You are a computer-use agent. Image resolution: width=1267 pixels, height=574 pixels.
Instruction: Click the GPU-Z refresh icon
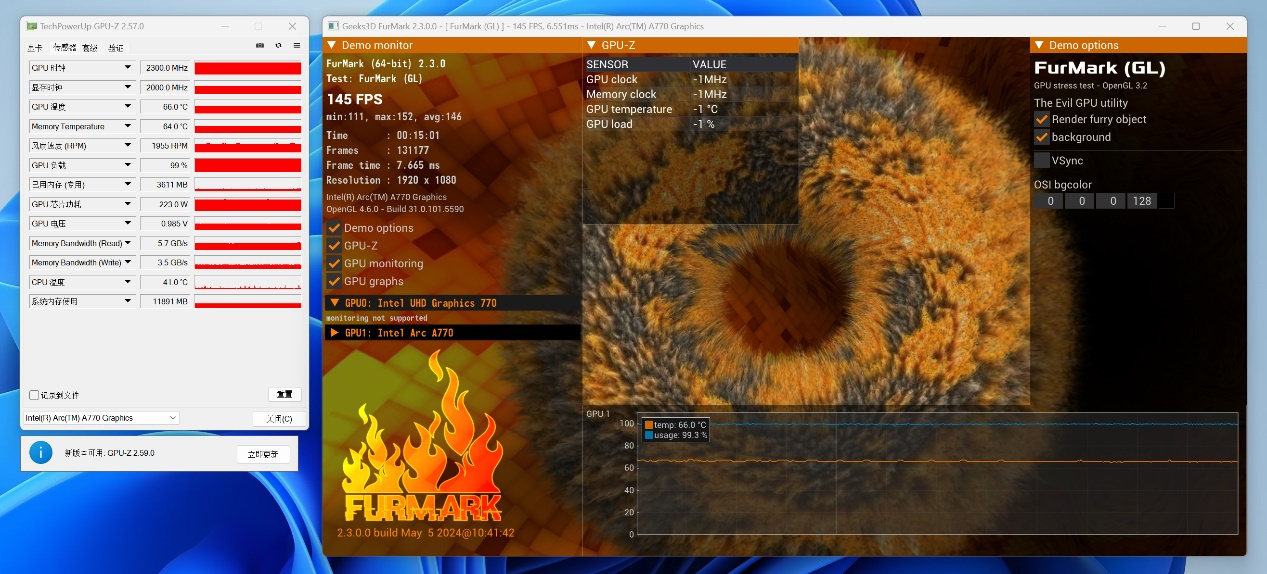(x=278, y=46)
